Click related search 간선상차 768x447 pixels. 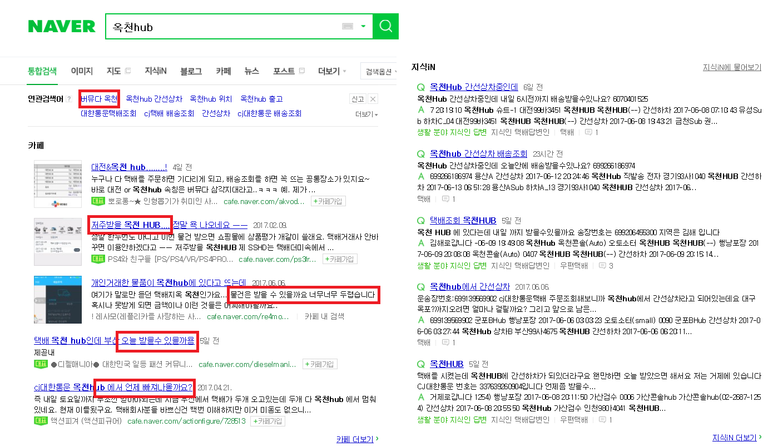click(x=216, y=113)
